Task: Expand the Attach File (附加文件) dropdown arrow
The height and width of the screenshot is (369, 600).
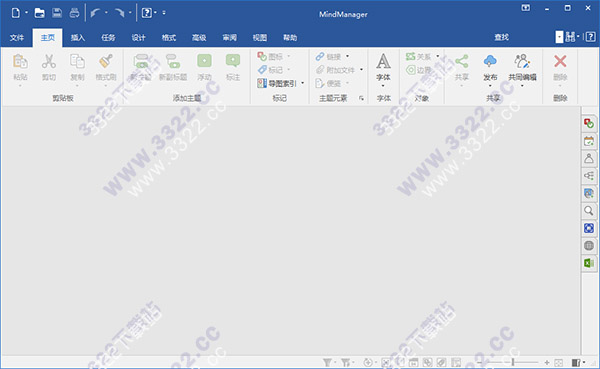Action: point(361,70)
